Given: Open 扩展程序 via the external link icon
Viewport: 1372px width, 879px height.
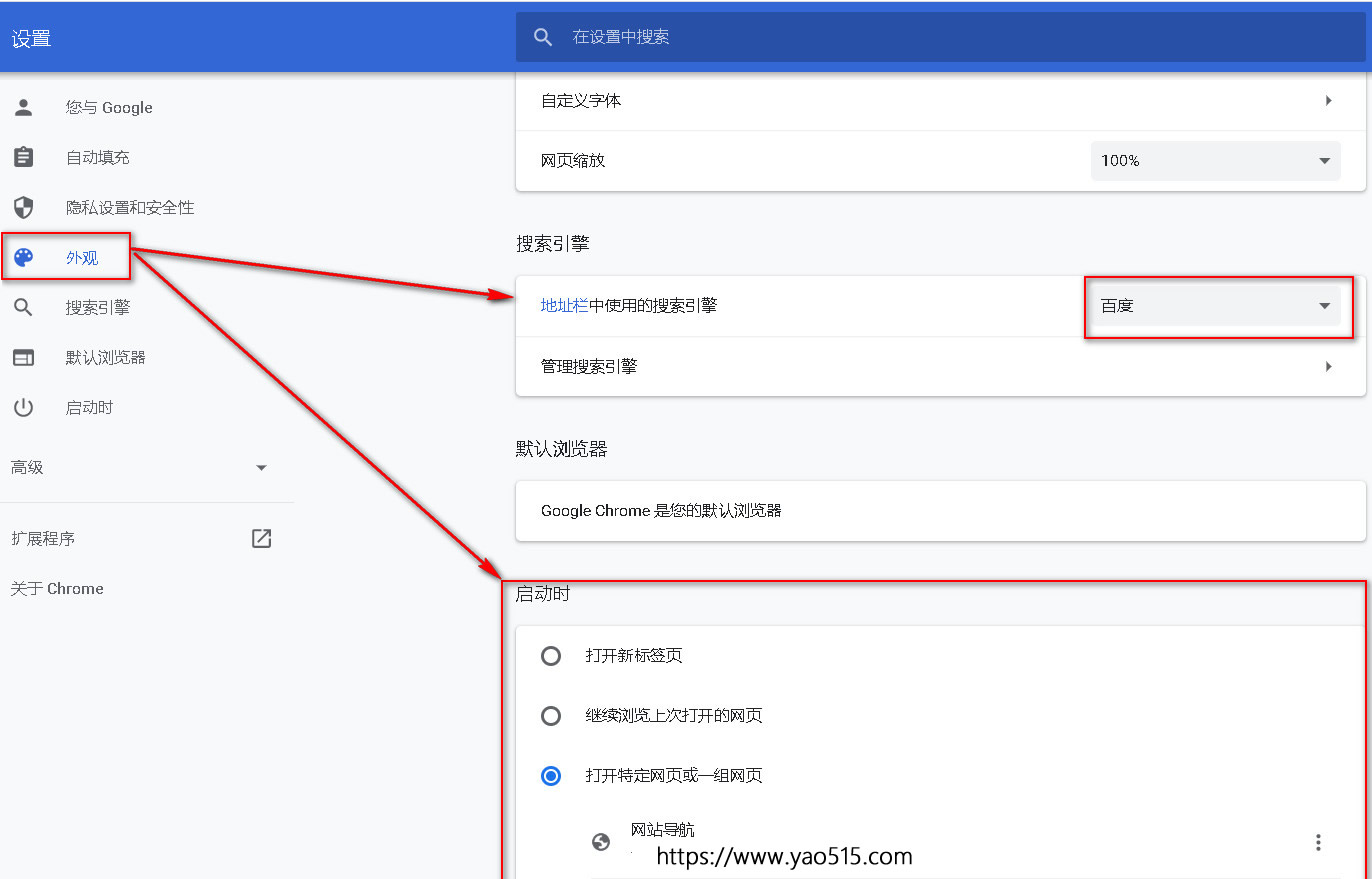Looking at the screenshot, I should pos(261,538).
